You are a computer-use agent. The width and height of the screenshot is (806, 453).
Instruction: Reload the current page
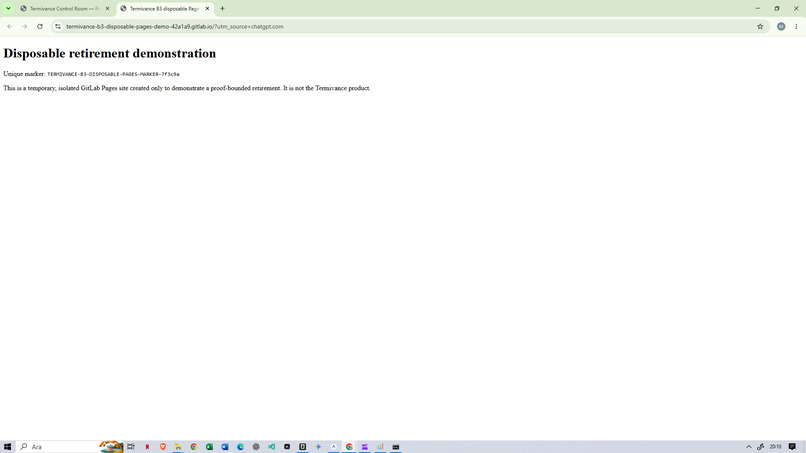click(40, 26)
